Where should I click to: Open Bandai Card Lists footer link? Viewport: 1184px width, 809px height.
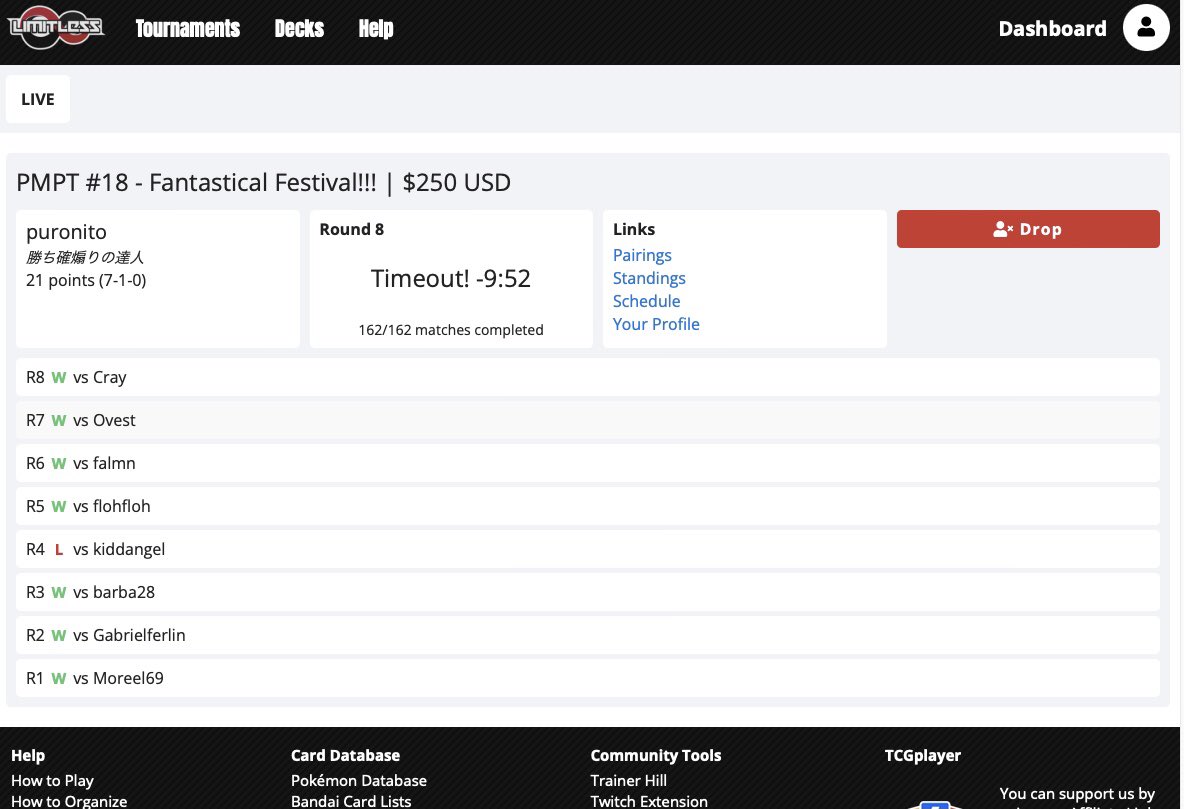[351, 801]
